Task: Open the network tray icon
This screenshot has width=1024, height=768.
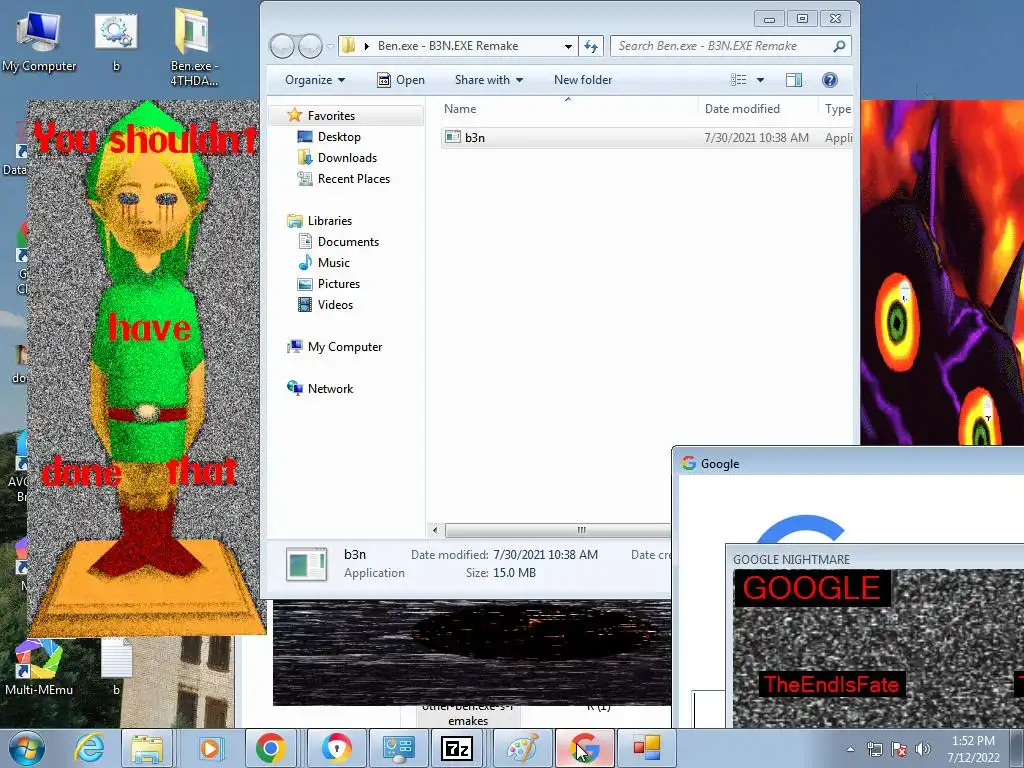Action: click(x=874, y=749)
